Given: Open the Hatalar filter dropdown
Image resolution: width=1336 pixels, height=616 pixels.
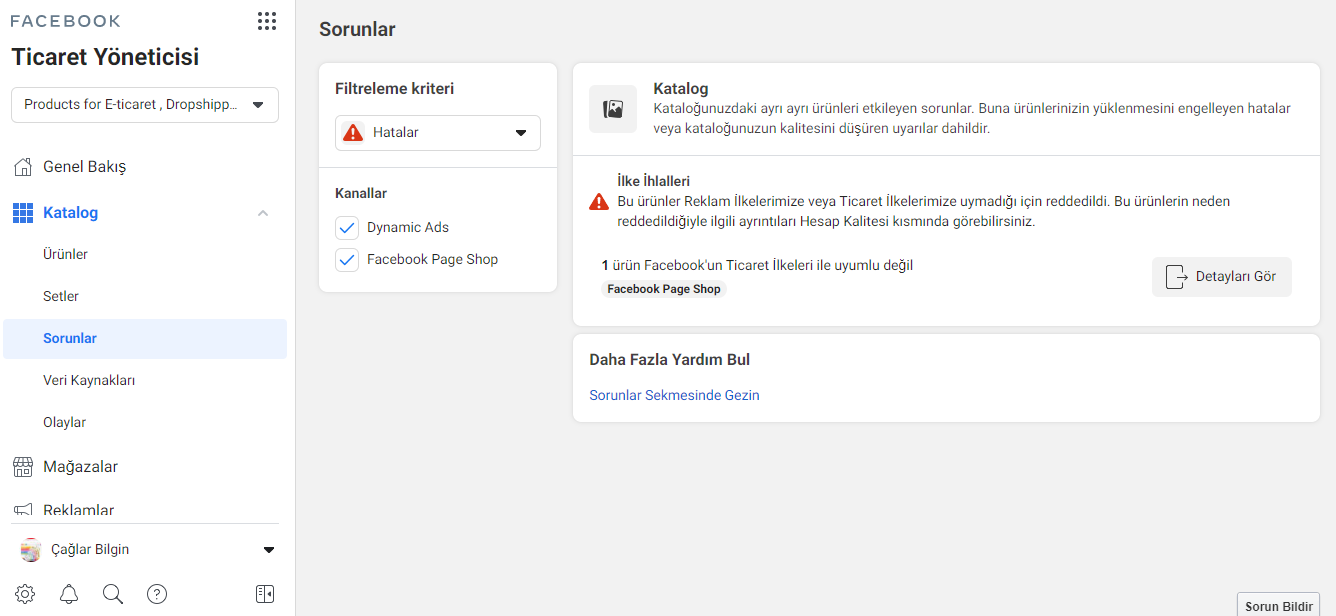Looking at the screenshot, I should [437, 133].
